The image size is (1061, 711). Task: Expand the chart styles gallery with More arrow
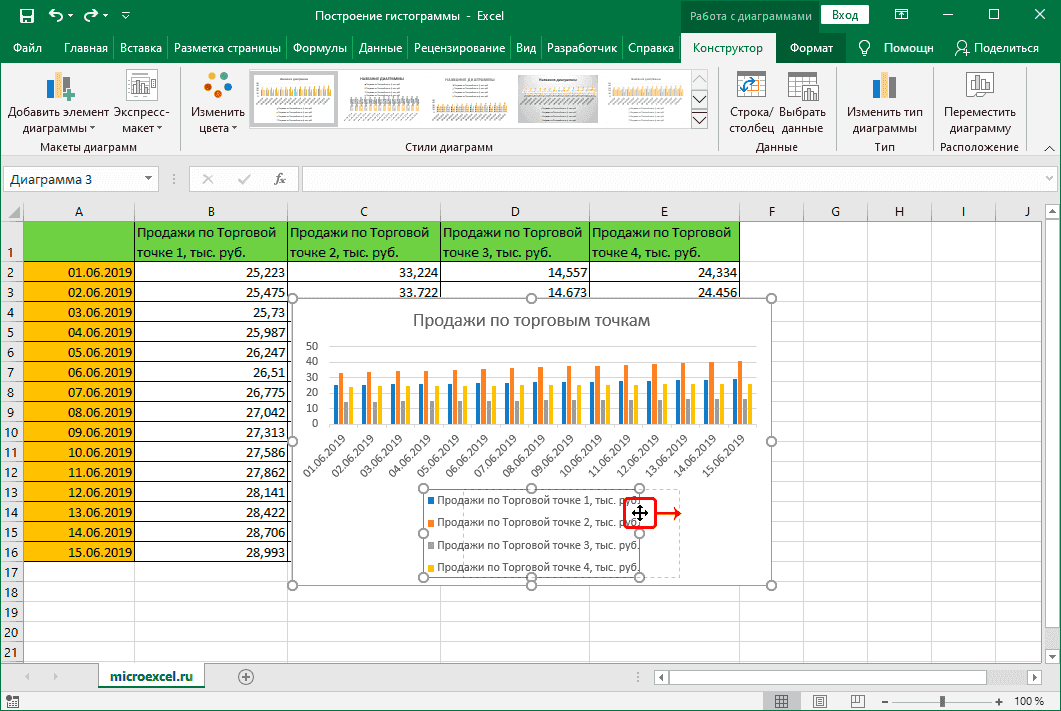click(700, 119)
